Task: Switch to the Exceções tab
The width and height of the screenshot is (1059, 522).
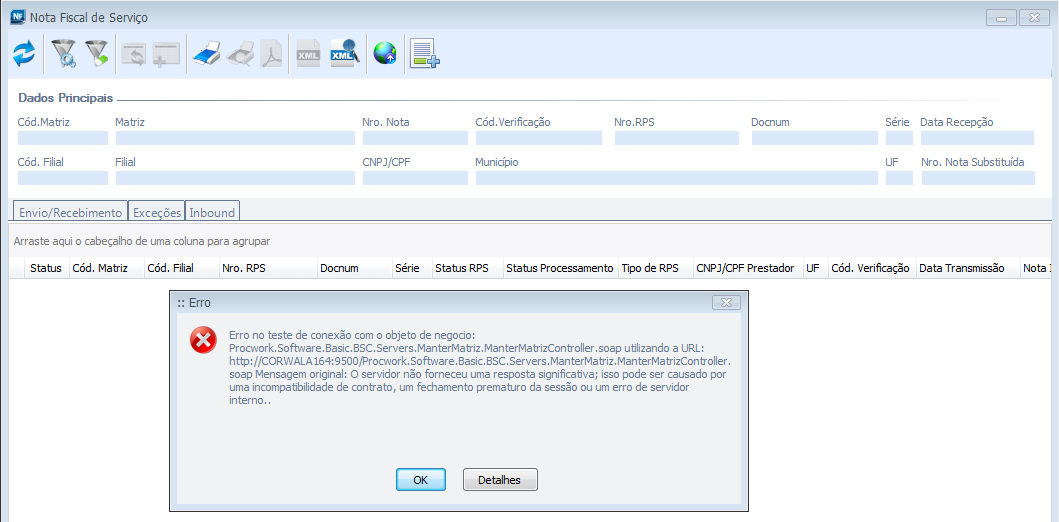Action: (157, 212)
